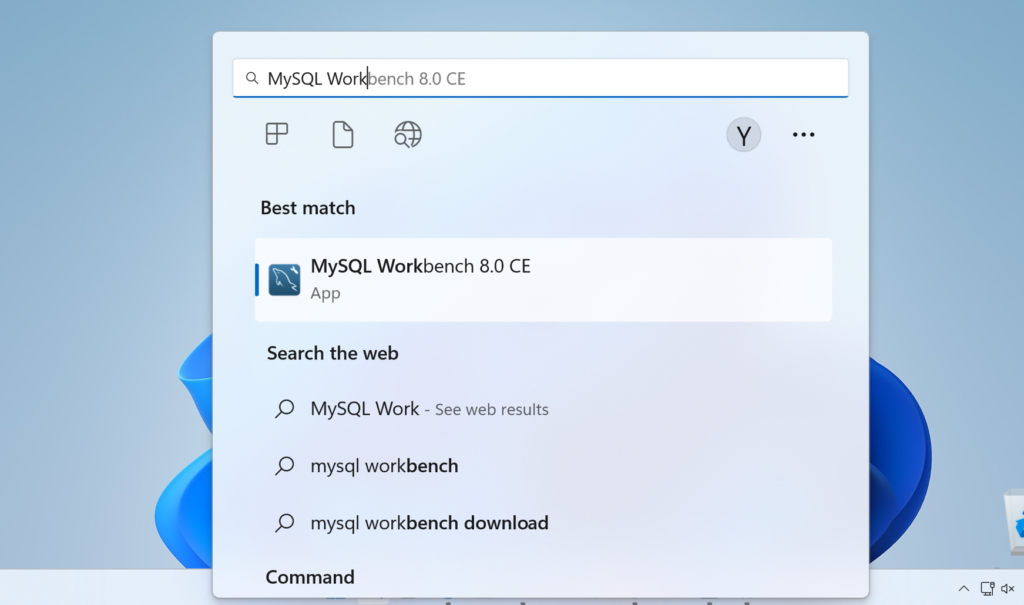Viewport: 1024px width, 605px height.
Task: Click inside the search input field
Action: (x=540, y=77)
